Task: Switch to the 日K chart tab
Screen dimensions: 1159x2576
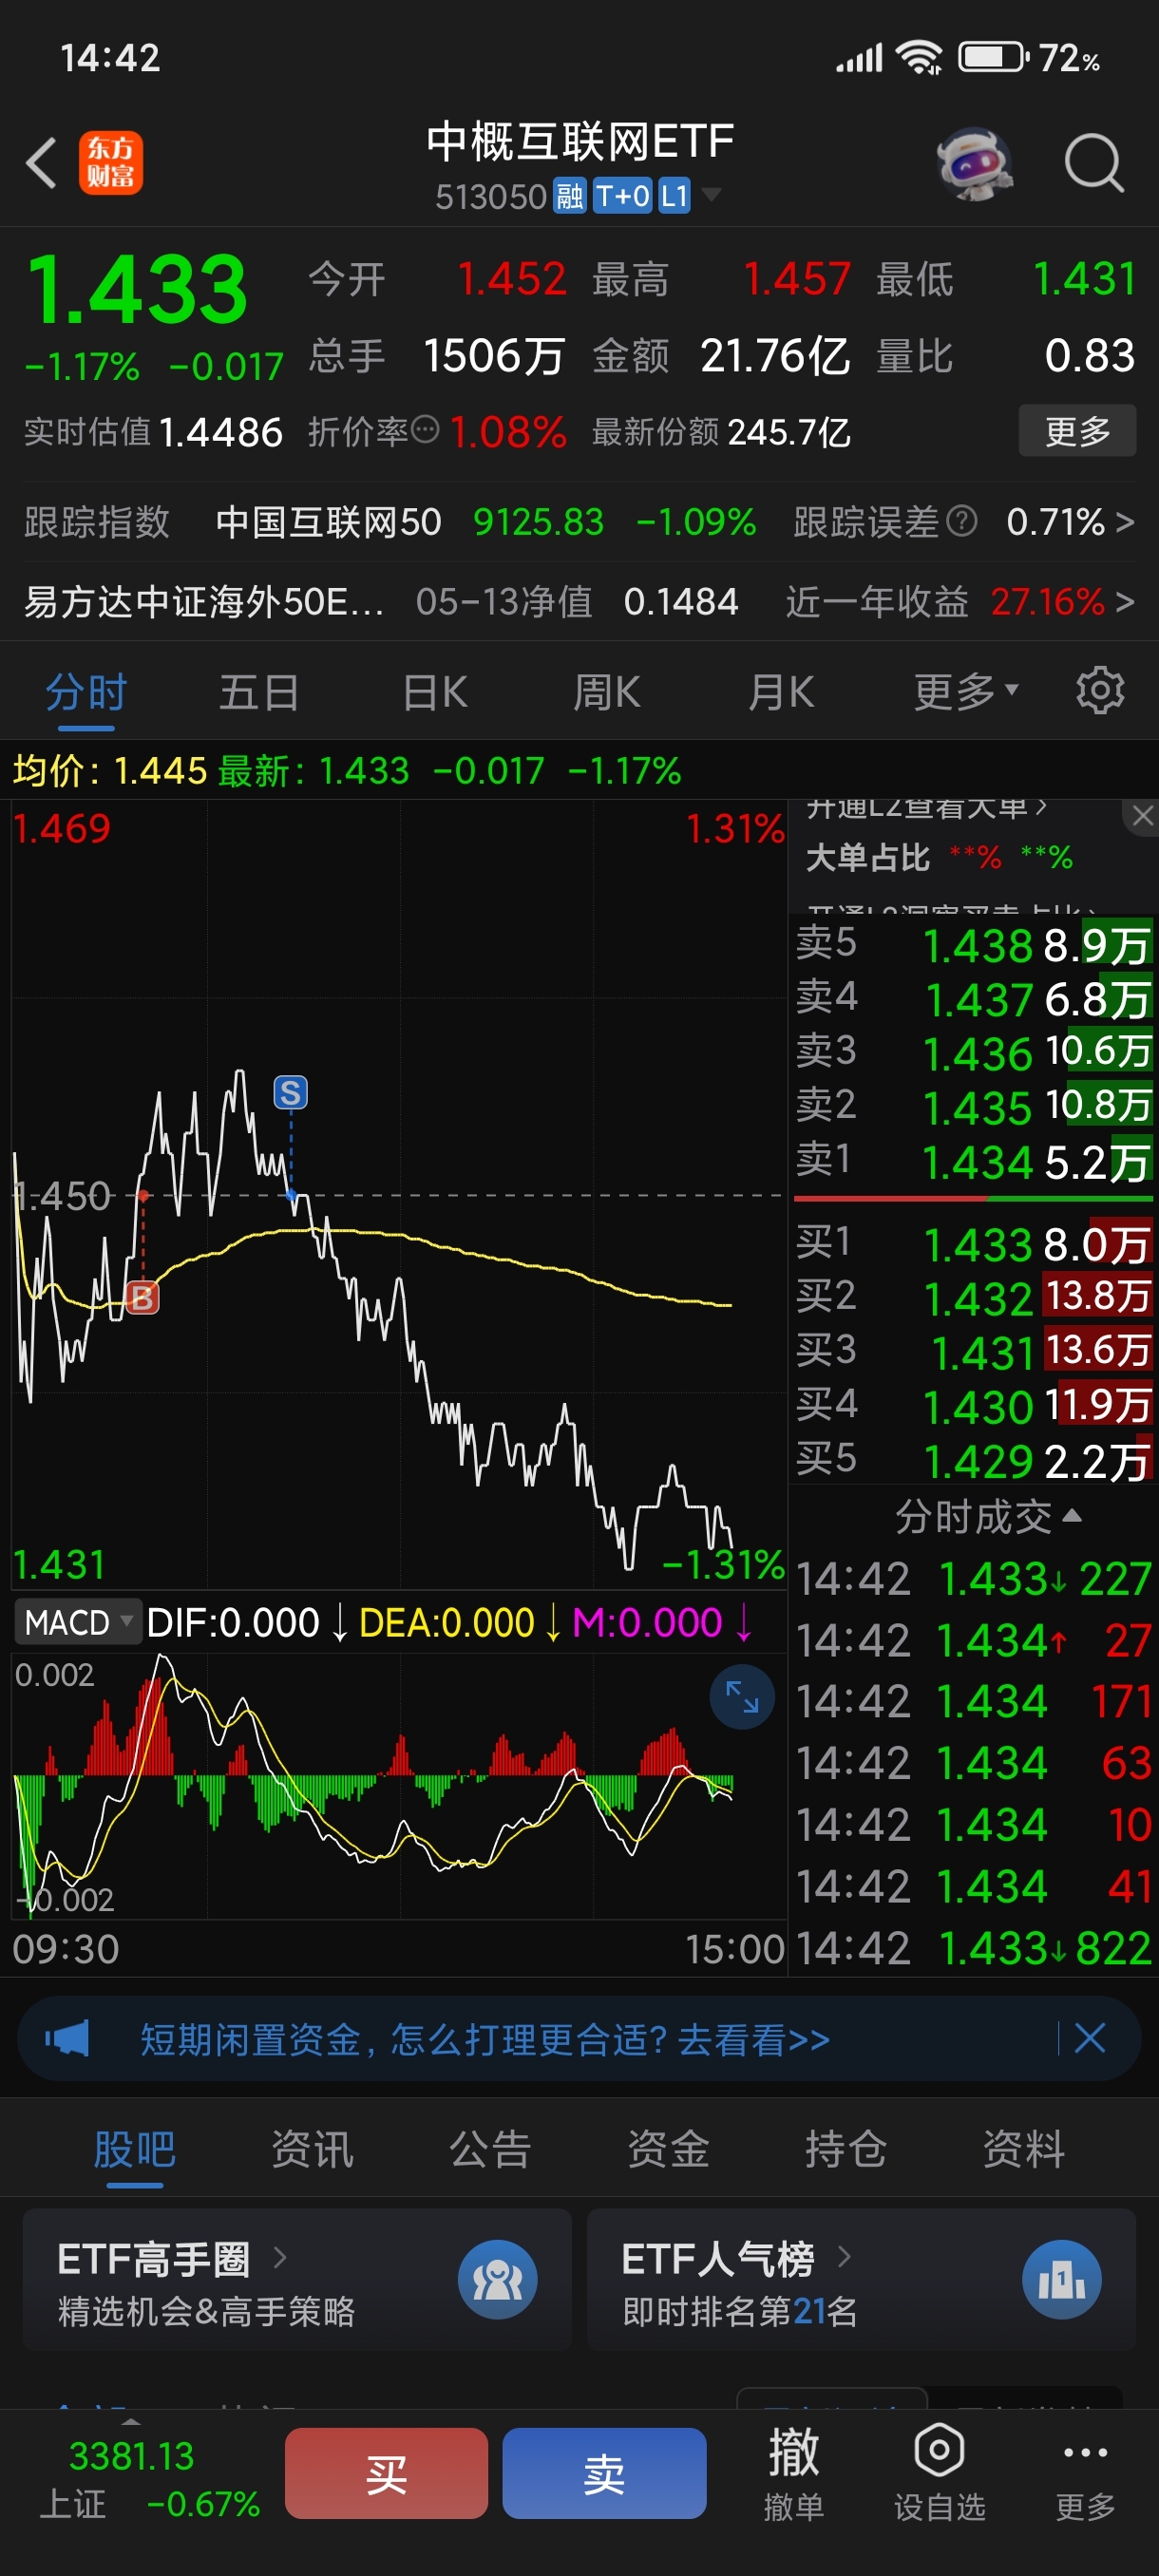Action: (435, 692)
